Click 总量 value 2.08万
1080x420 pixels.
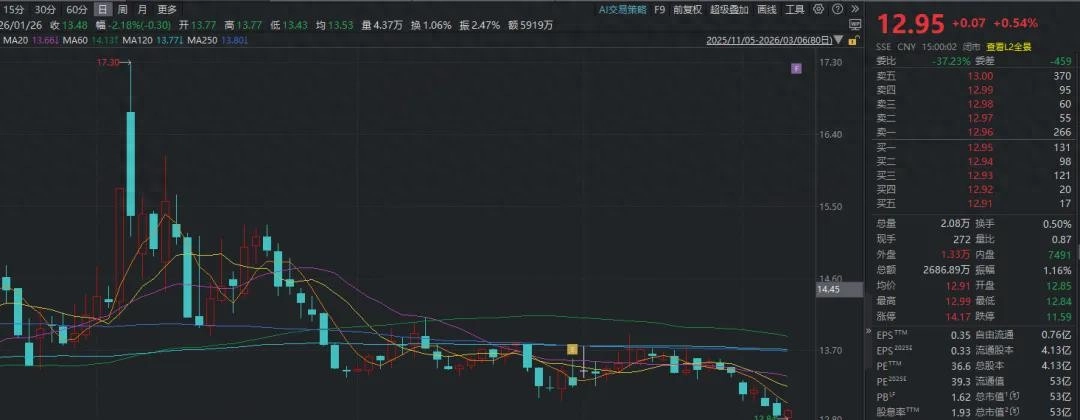(955, 224)
